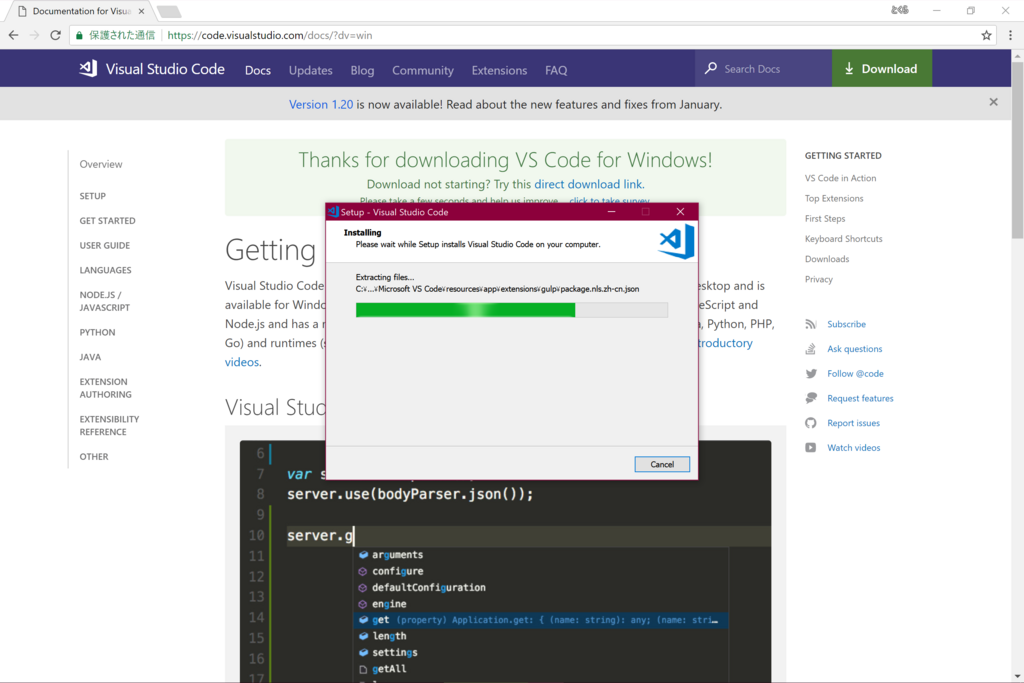Viewport: 1024px width, 683px height.
Task: Click the GitHub Report issues icon
Action: [x=810, y=423]
